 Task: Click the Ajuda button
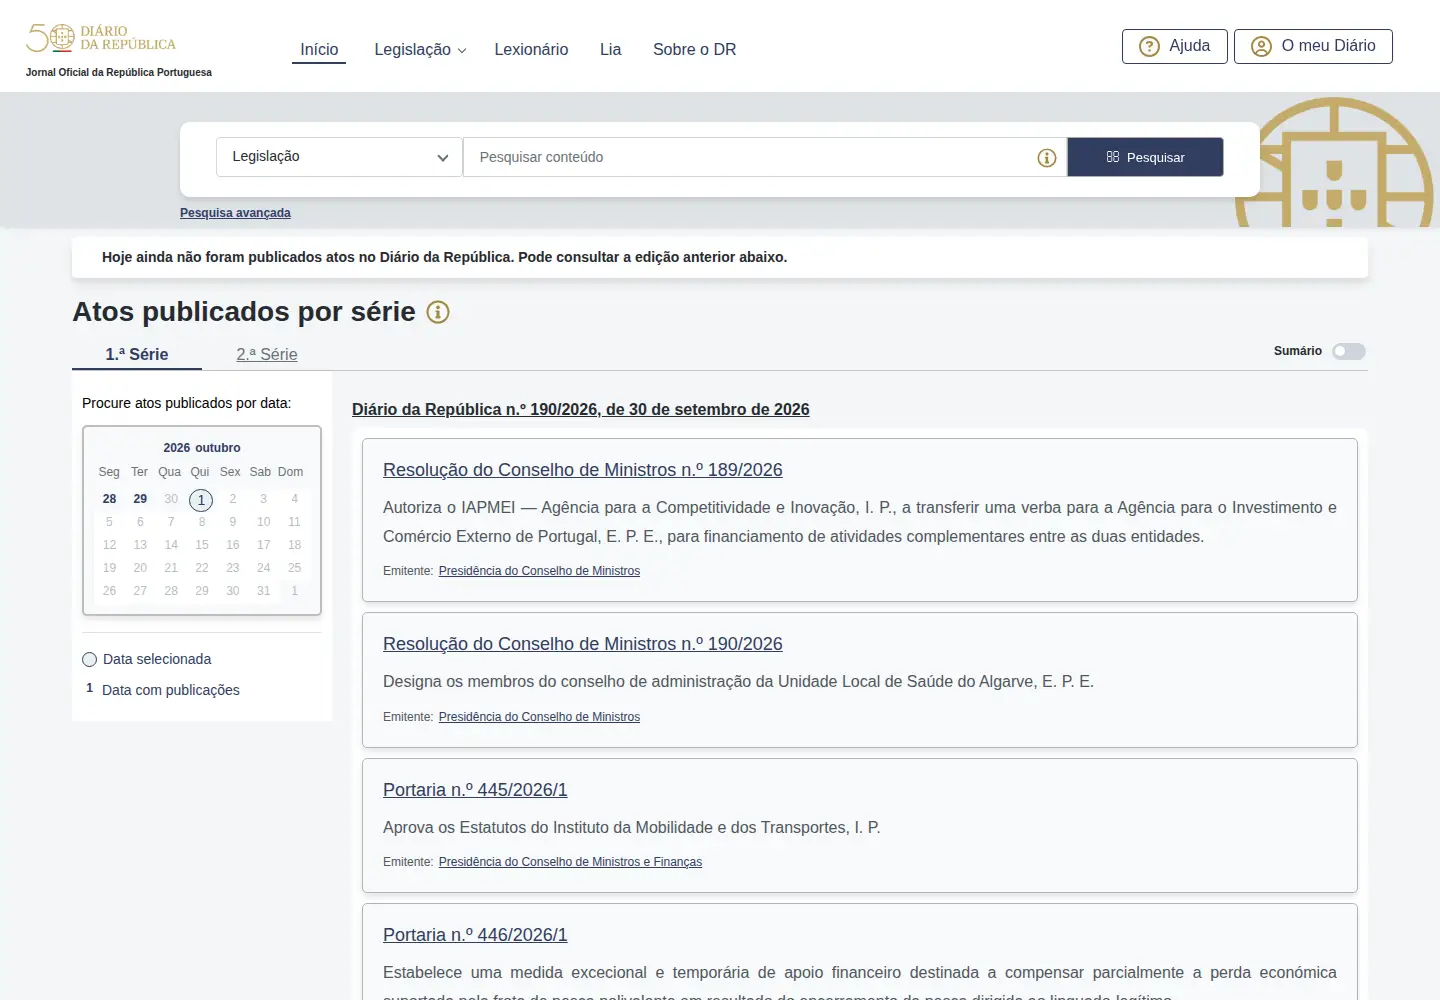(x=1174, y=46)
